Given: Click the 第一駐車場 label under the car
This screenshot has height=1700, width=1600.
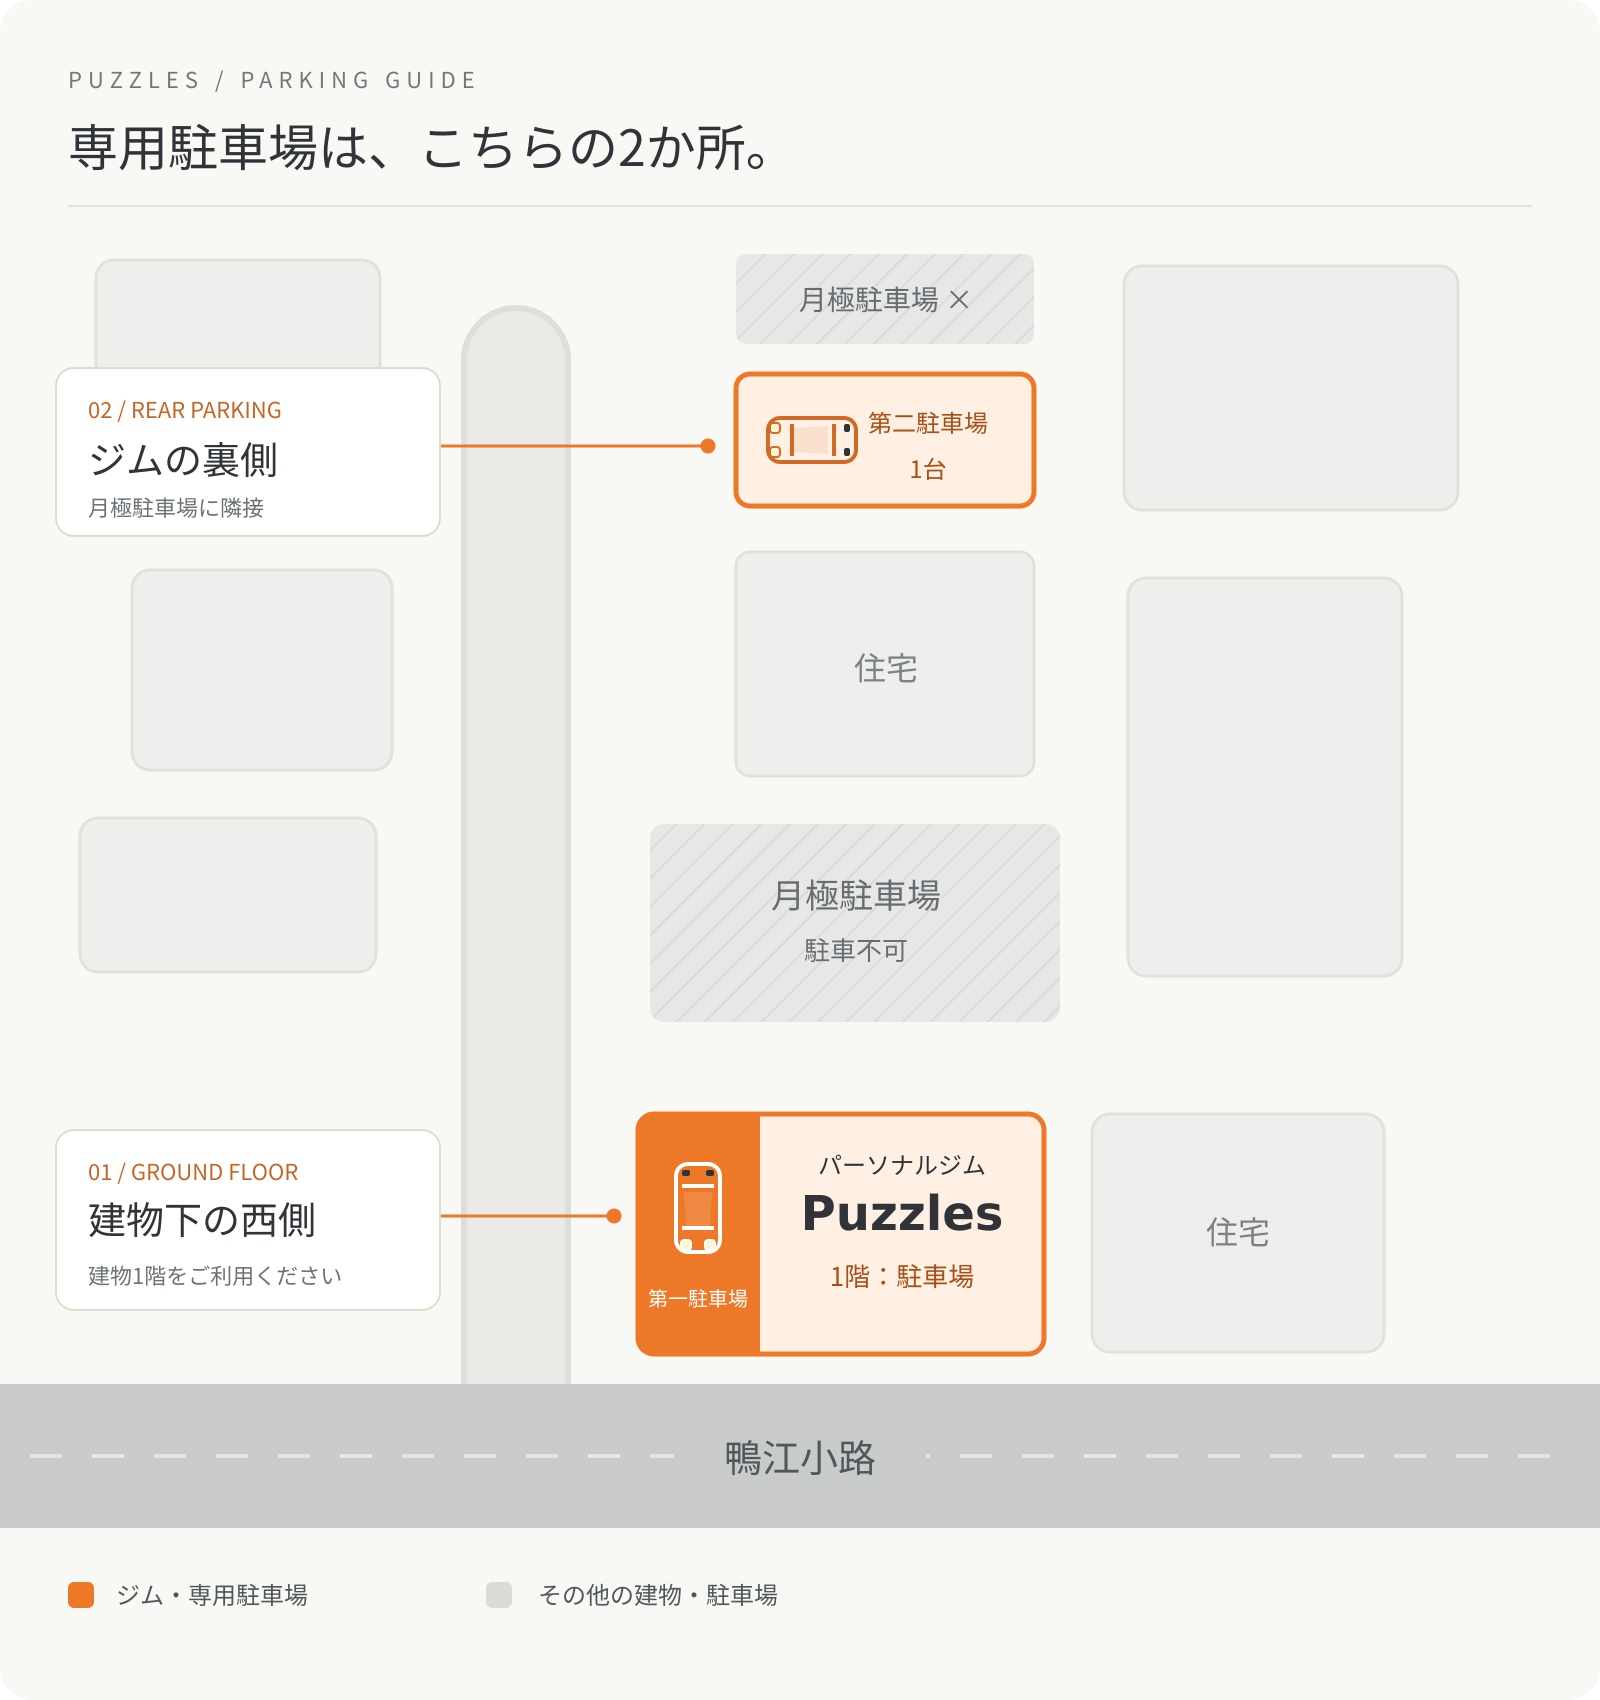Looking at the screenshot, I should 698,1298.
